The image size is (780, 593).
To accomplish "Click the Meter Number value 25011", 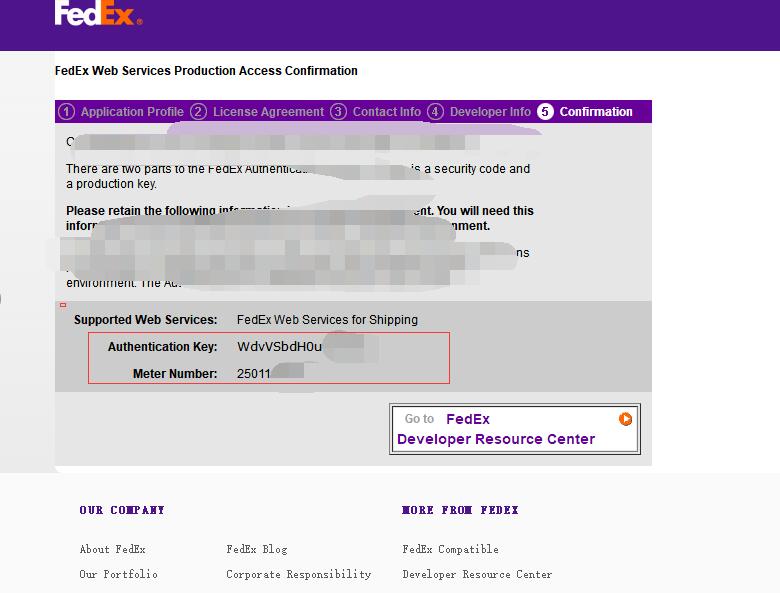I will click(254, 374).
